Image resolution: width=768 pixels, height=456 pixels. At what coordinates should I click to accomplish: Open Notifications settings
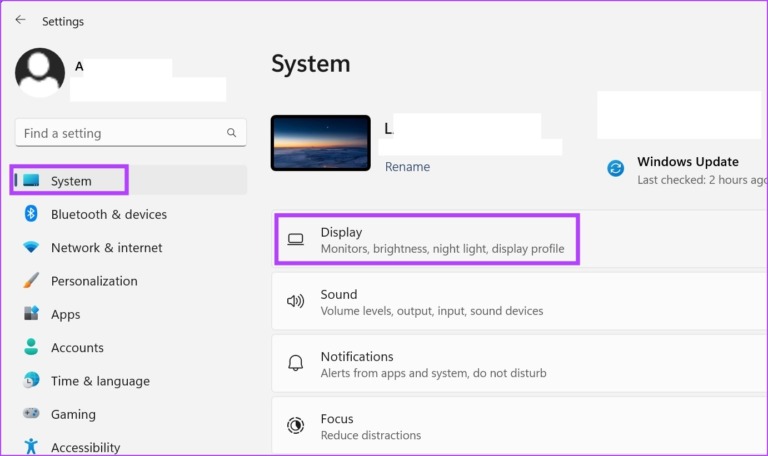click(357, 357)
